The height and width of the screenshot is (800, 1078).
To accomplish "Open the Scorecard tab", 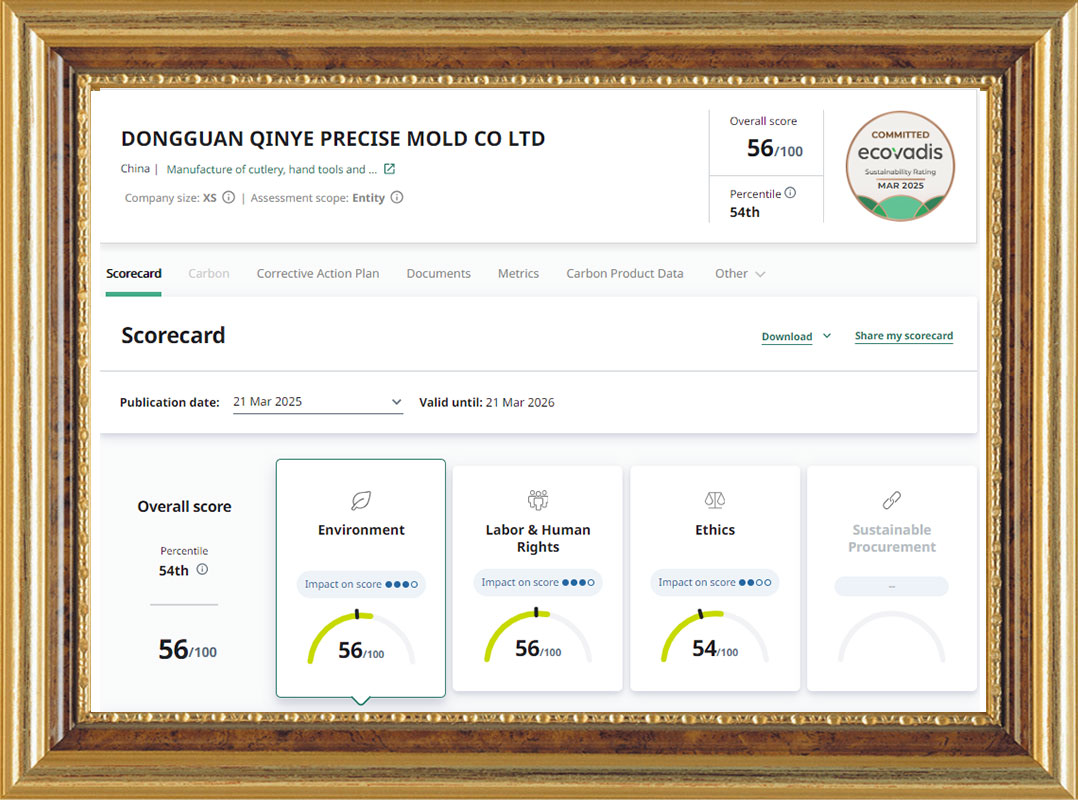I will pyautogui.click(x=133, y=274).
